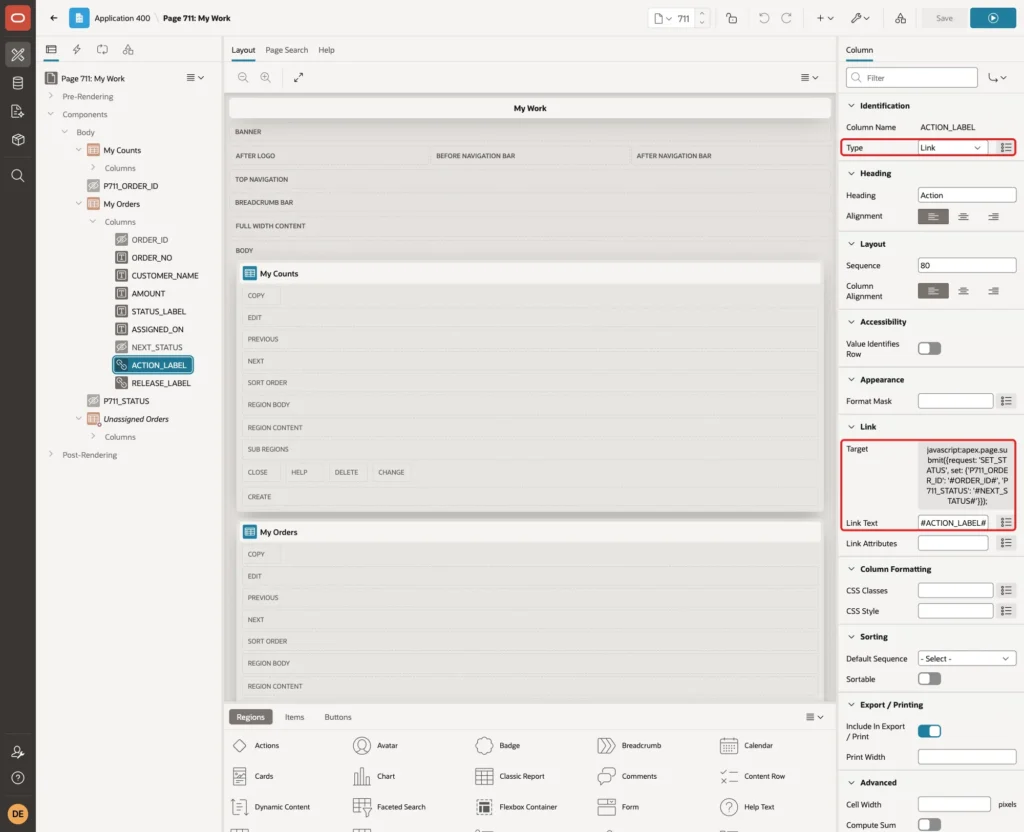The height and width of the screenshot is (832, 1024).
Task: Collapse the Identification section
Action: coord(851,106)
